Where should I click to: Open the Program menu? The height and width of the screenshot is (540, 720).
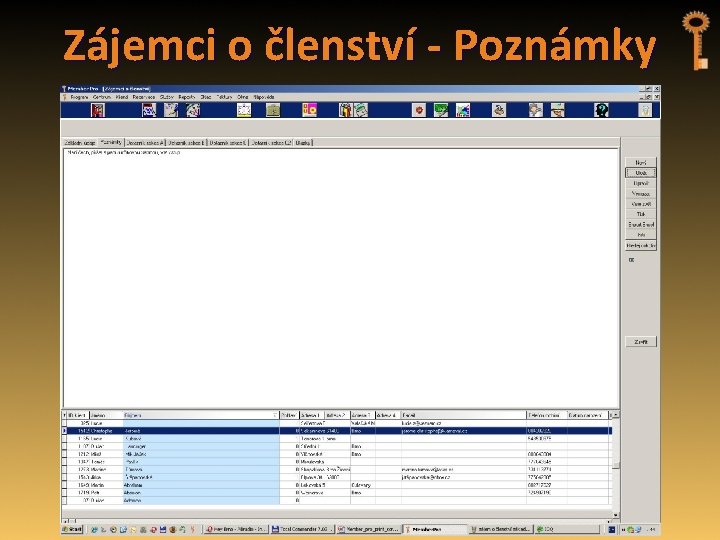[79, 97]
